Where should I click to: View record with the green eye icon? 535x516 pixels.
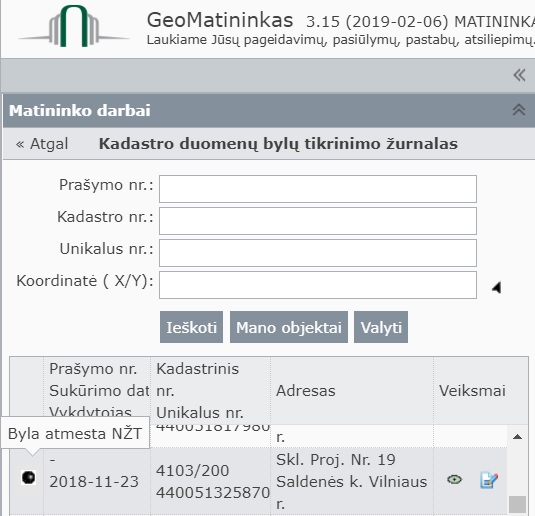(454, 479)
